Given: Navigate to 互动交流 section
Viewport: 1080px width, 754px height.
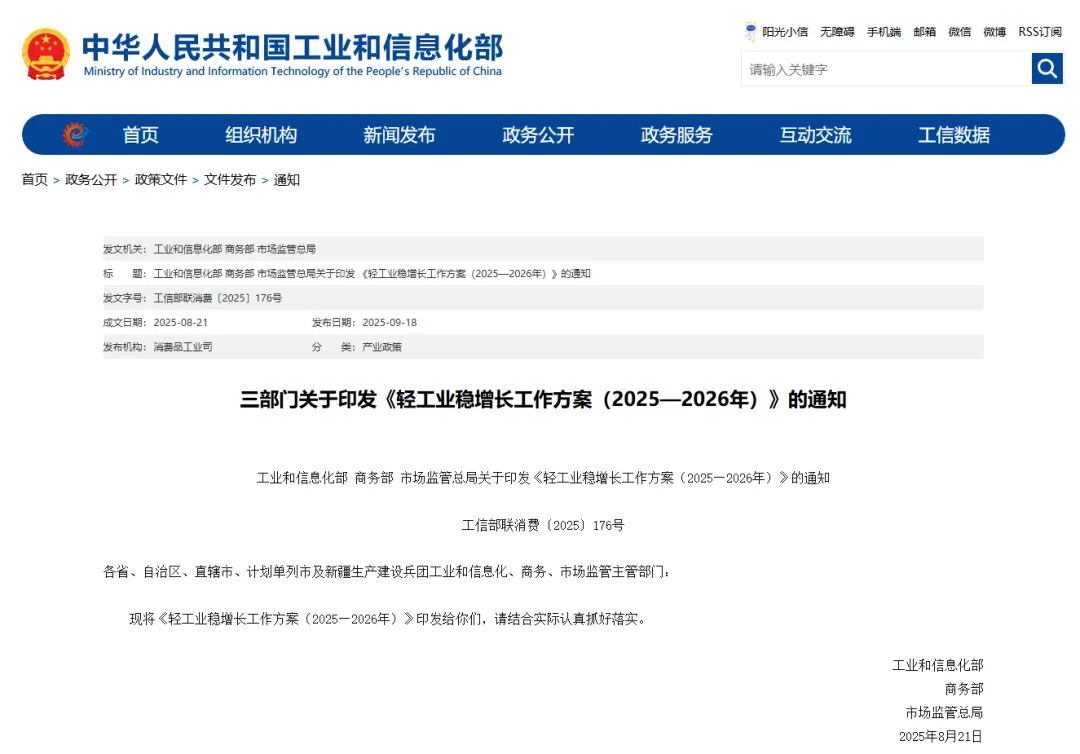Looking at the screenshot, I should pos(816,135).
